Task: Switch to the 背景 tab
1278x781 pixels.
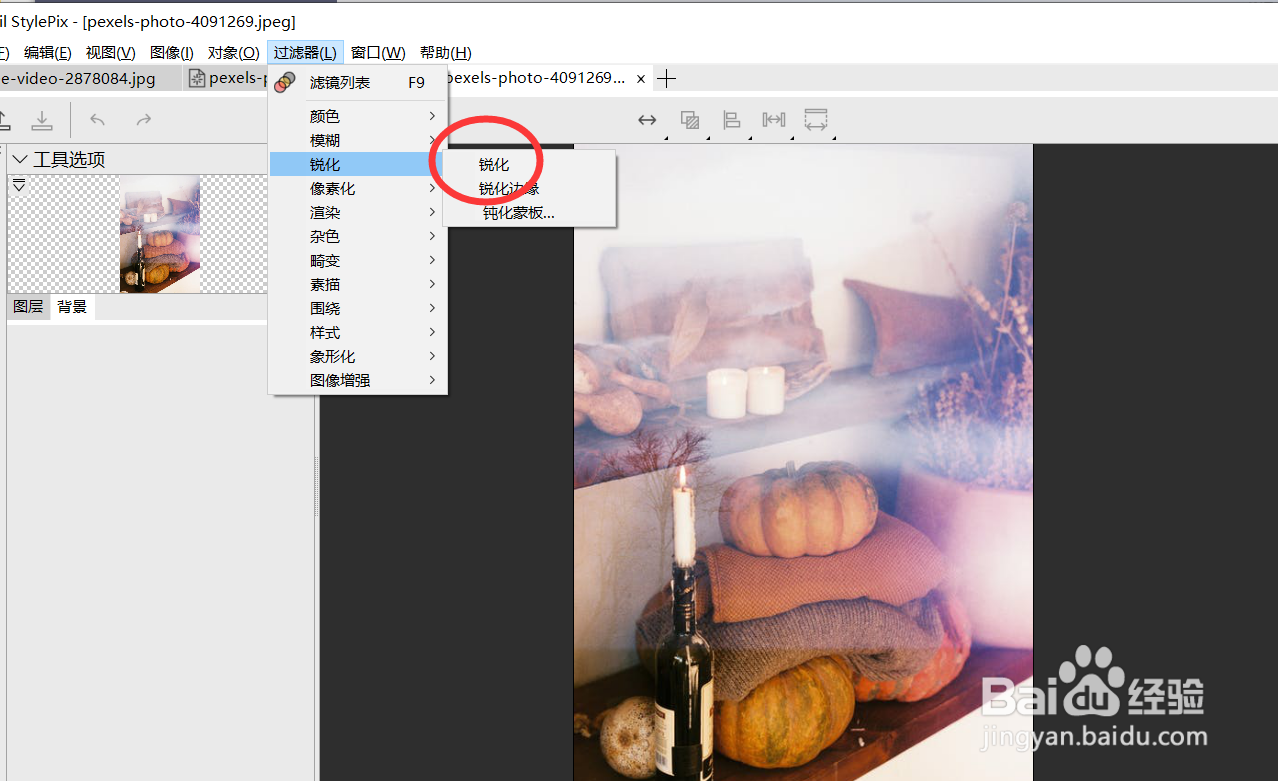Action: (72, 307)
